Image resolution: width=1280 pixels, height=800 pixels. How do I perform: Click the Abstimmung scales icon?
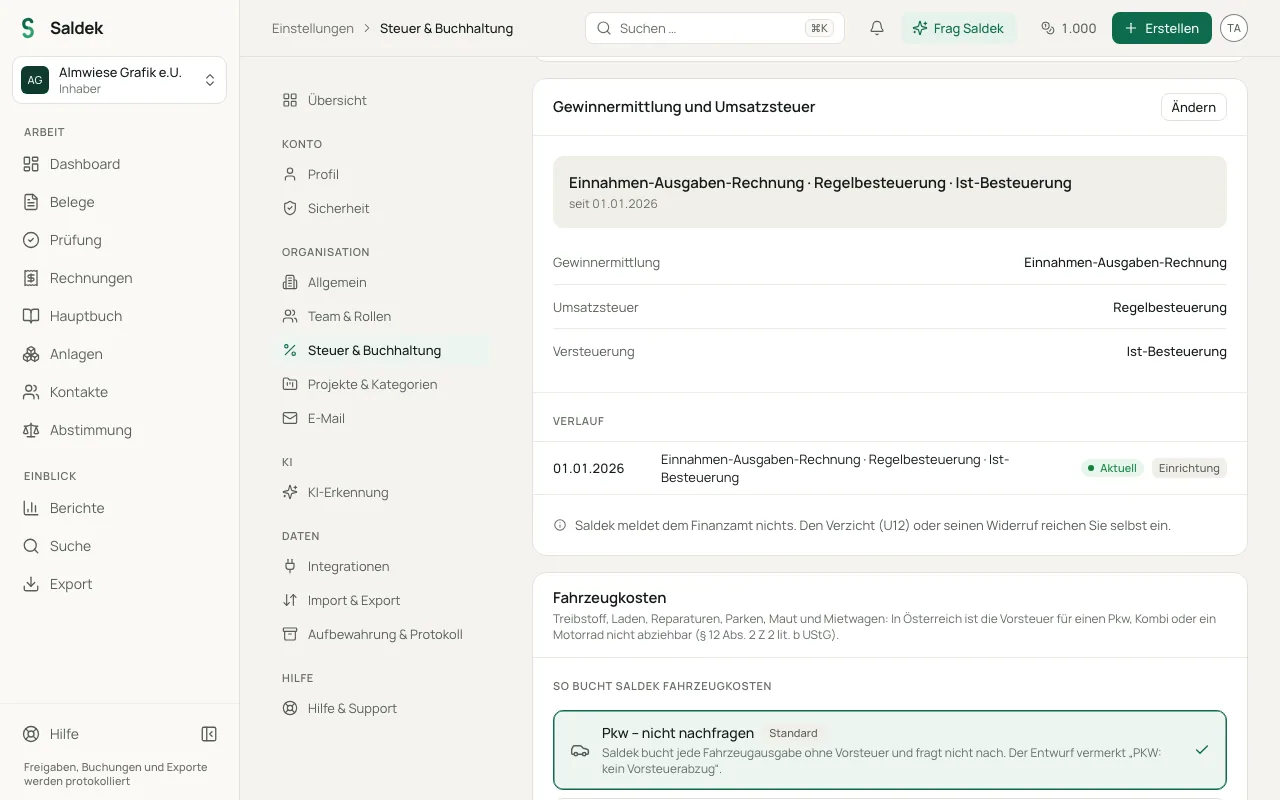pyautogui.click(x=31, y=430)
